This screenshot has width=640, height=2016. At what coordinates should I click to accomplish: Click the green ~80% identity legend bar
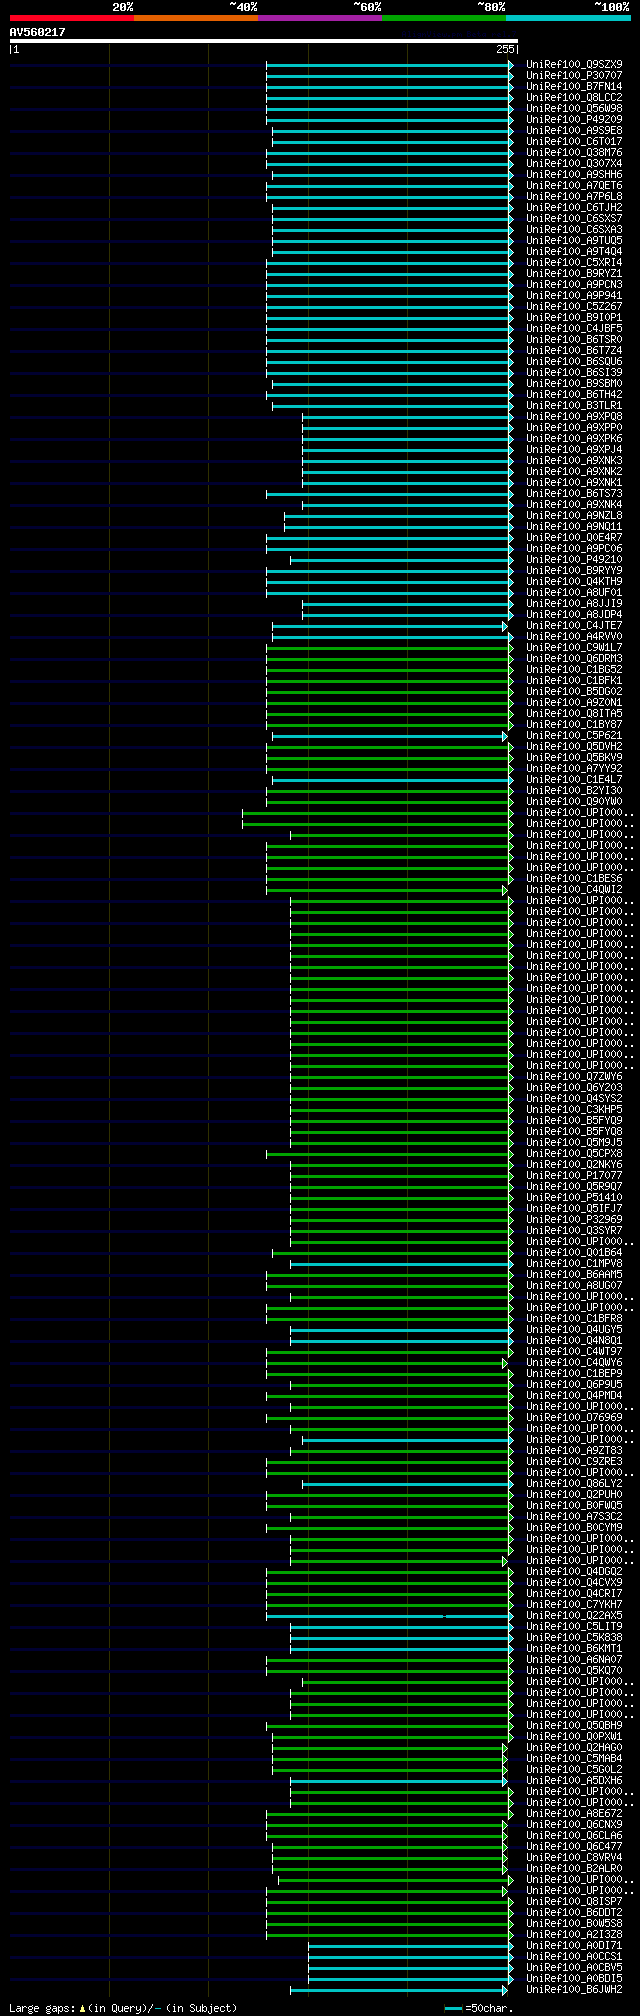444,17
